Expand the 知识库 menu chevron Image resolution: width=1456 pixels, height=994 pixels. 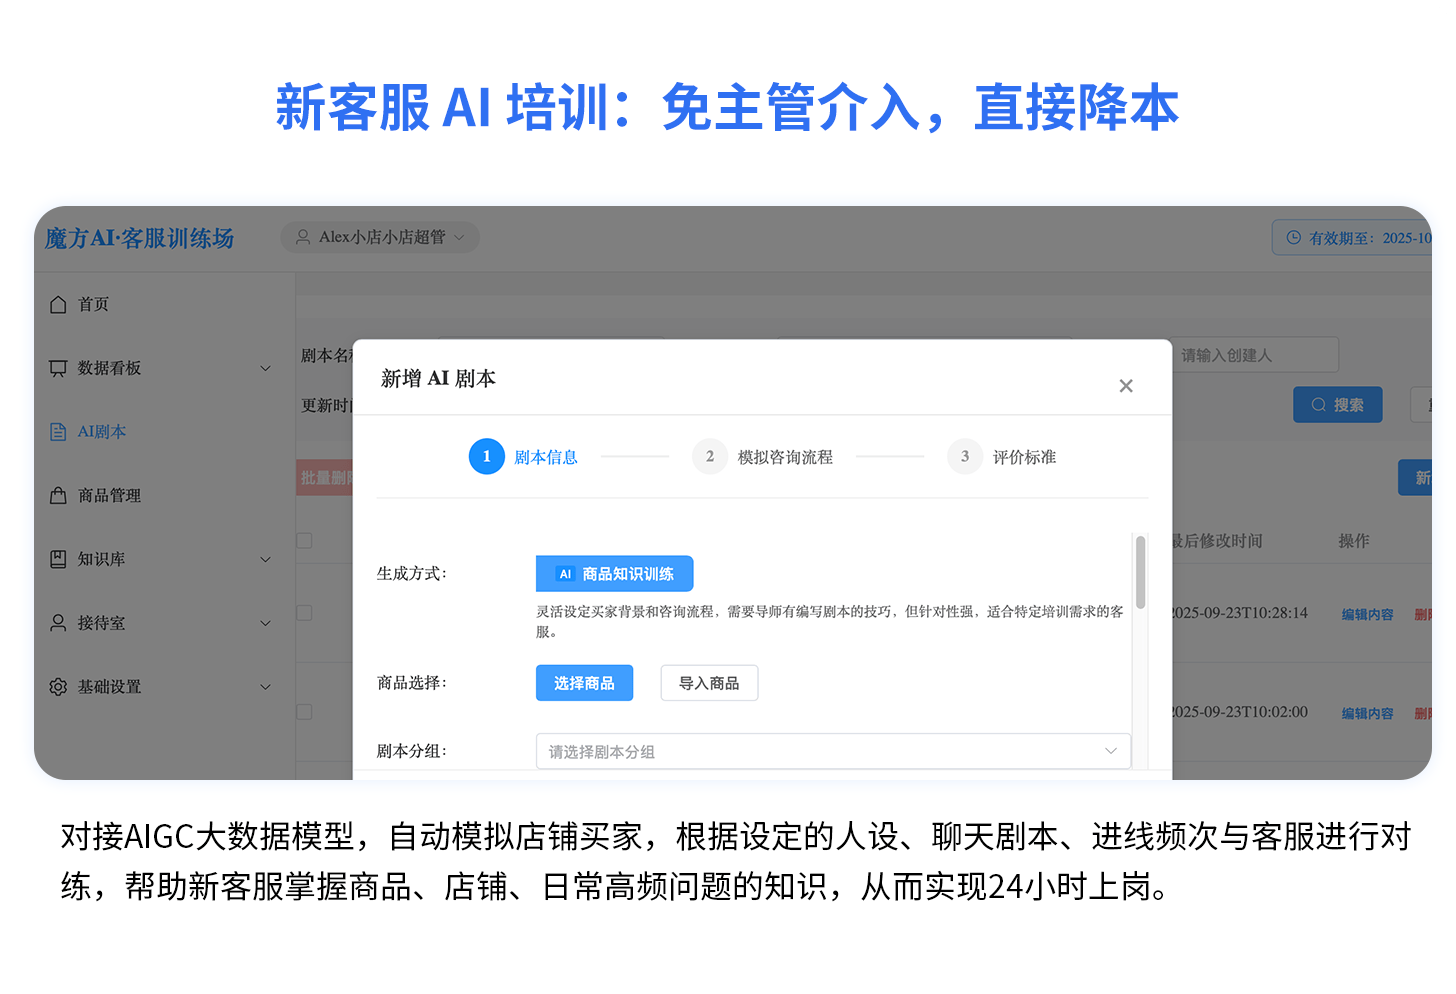point(265,559)
